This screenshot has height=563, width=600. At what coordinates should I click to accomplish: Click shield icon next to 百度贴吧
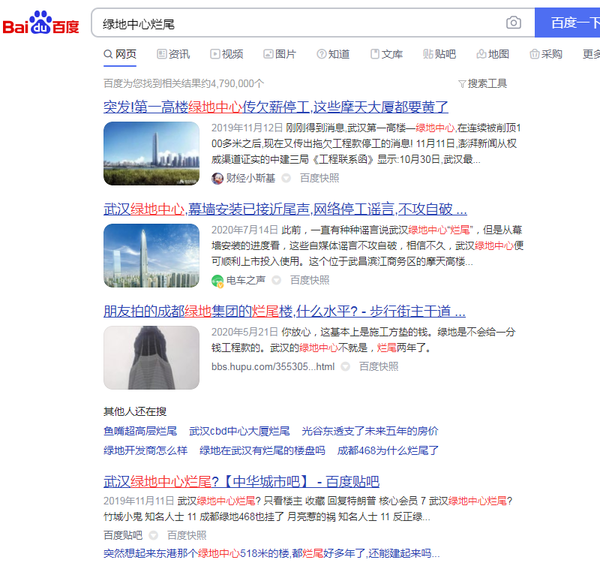(153, 535)
